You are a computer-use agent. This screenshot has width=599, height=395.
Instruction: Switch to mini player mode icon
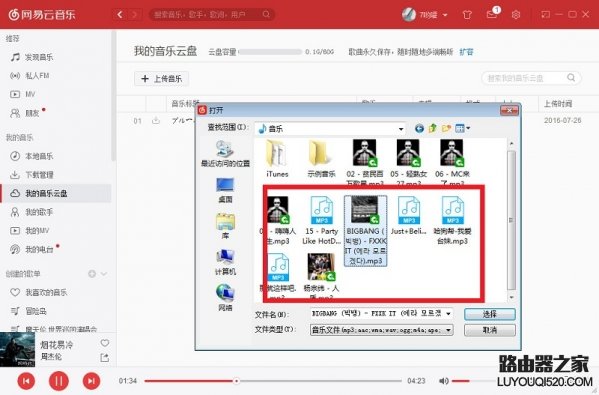tap(545, 15)
